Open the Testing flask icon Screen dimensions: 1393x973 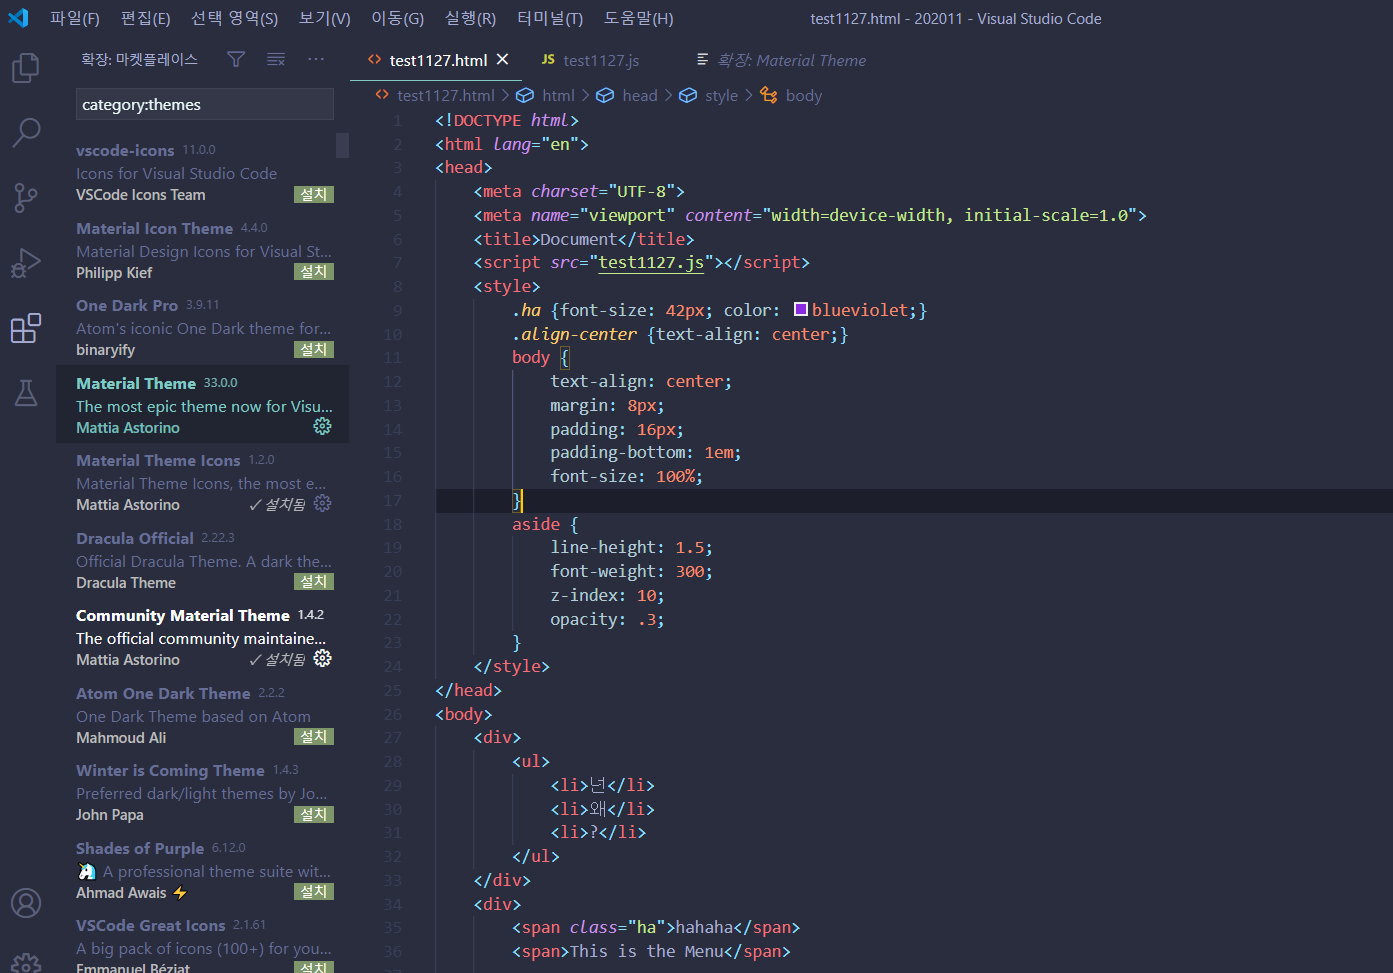coord(26,393)
